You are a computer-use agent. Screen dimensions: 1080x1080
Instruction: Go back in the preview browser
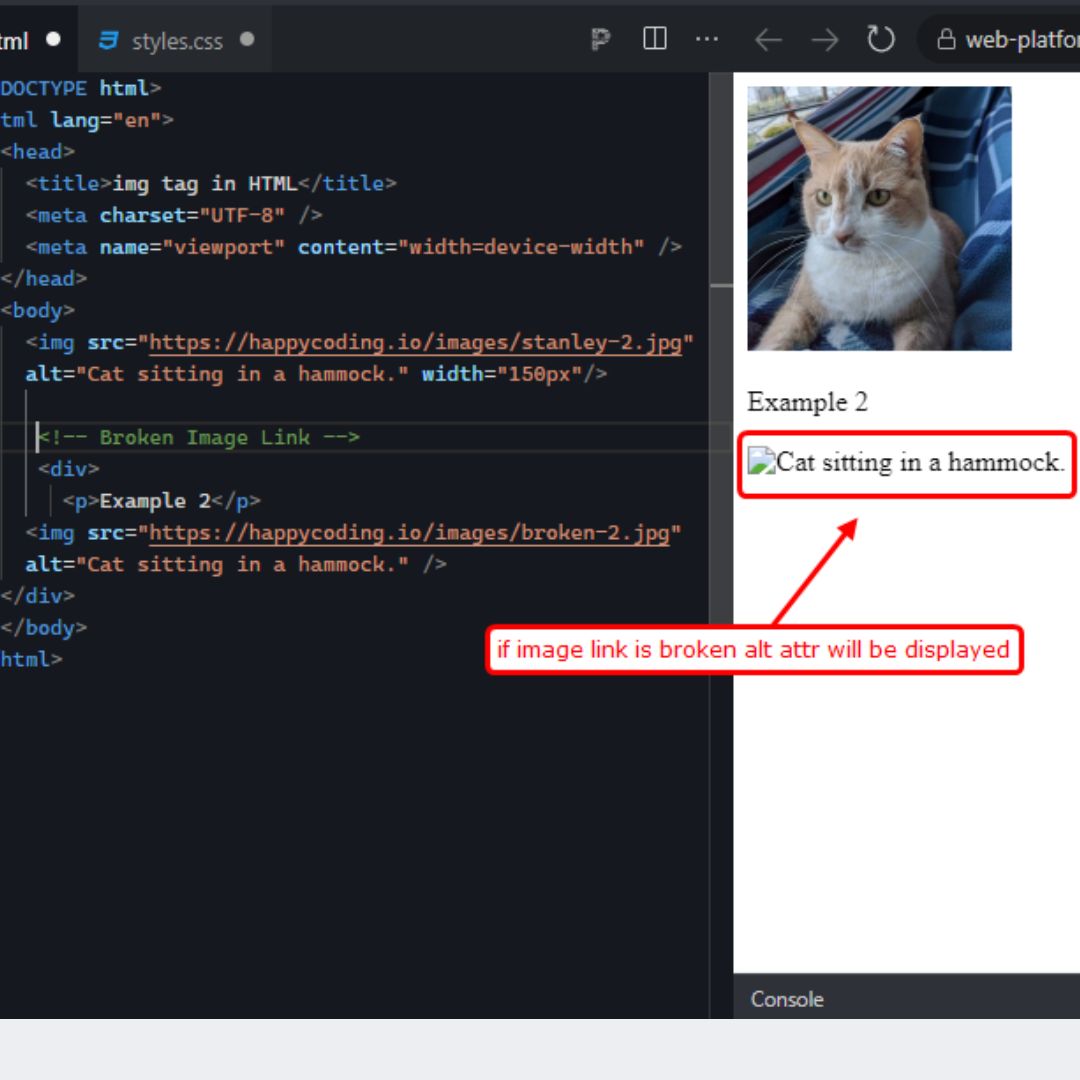[768, 40]
